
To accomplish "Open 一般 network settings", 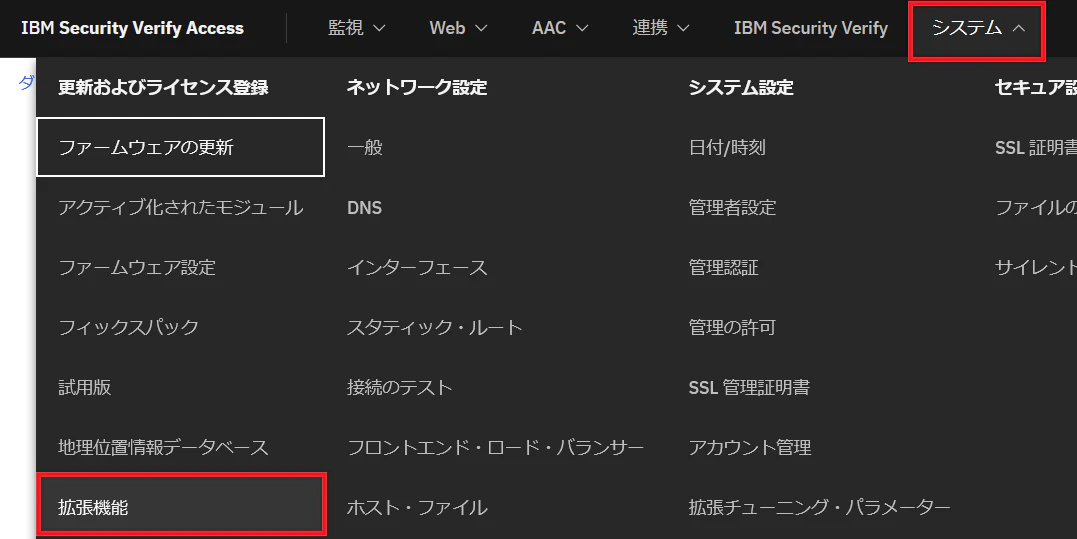I will point(365,147).
